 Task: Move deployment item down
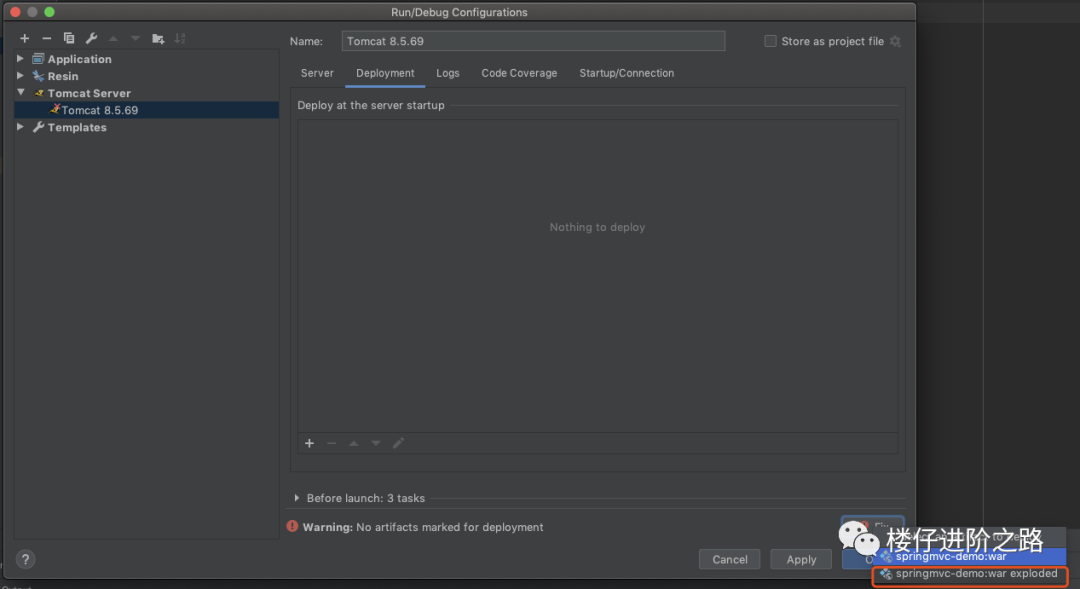coord(375,443)
